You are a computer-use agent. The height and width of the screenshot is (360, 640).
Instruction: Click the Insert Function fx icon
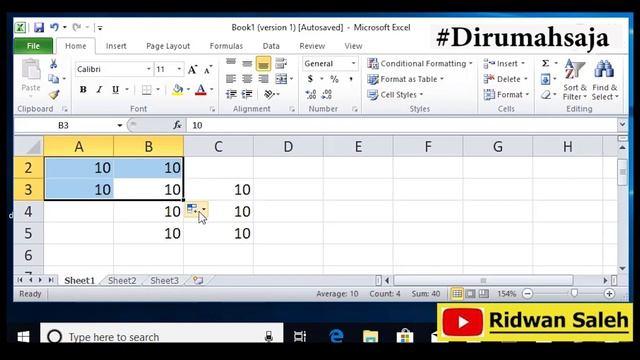tap(177, 125)
